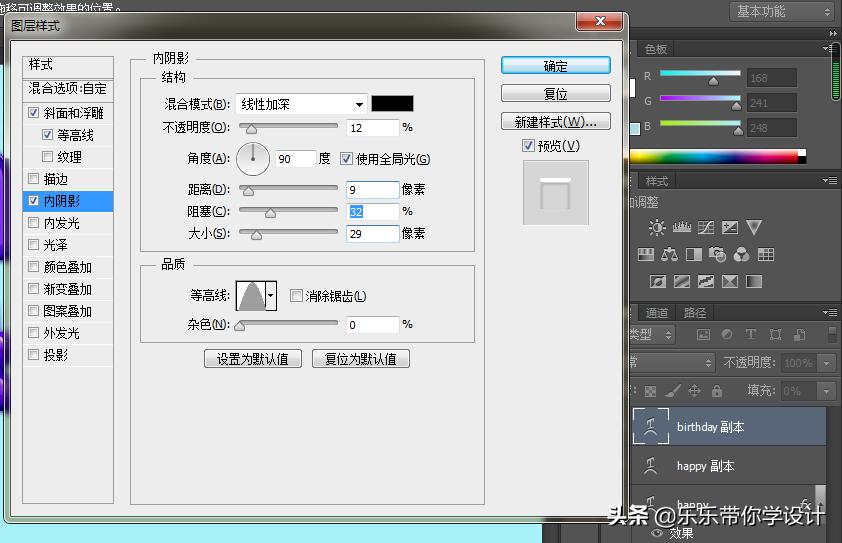Open layer 填充 dropdown arrow

coord(826,391)
